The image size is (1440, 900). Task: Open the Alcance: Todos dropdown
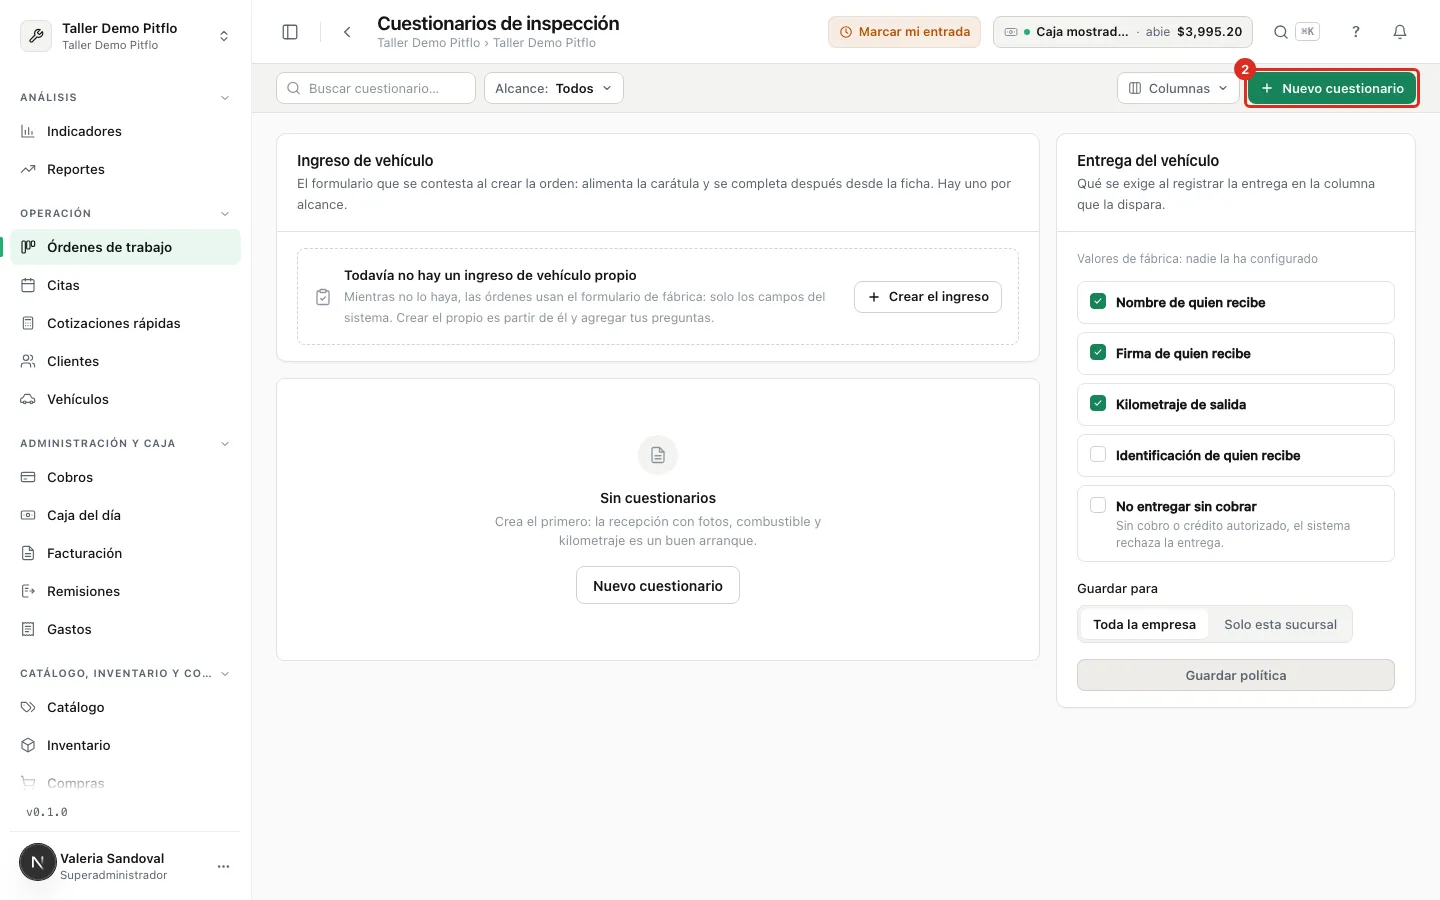click(x=554, y=88)
